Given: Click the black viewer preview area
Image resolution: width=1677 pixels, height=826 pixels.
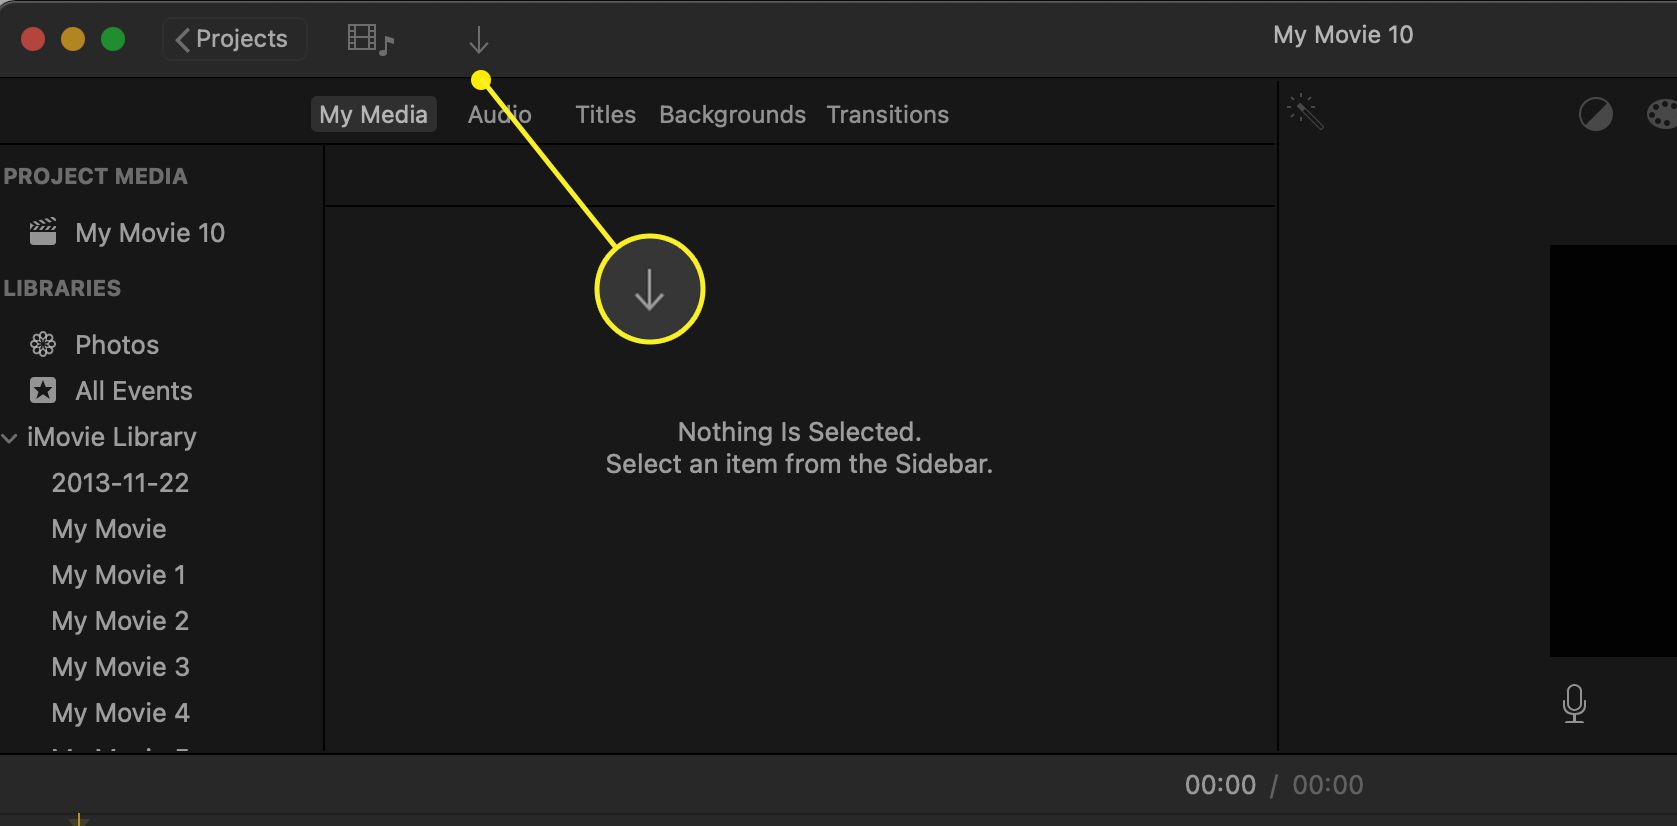Looking at the screenshot, I should point(1613,451).
